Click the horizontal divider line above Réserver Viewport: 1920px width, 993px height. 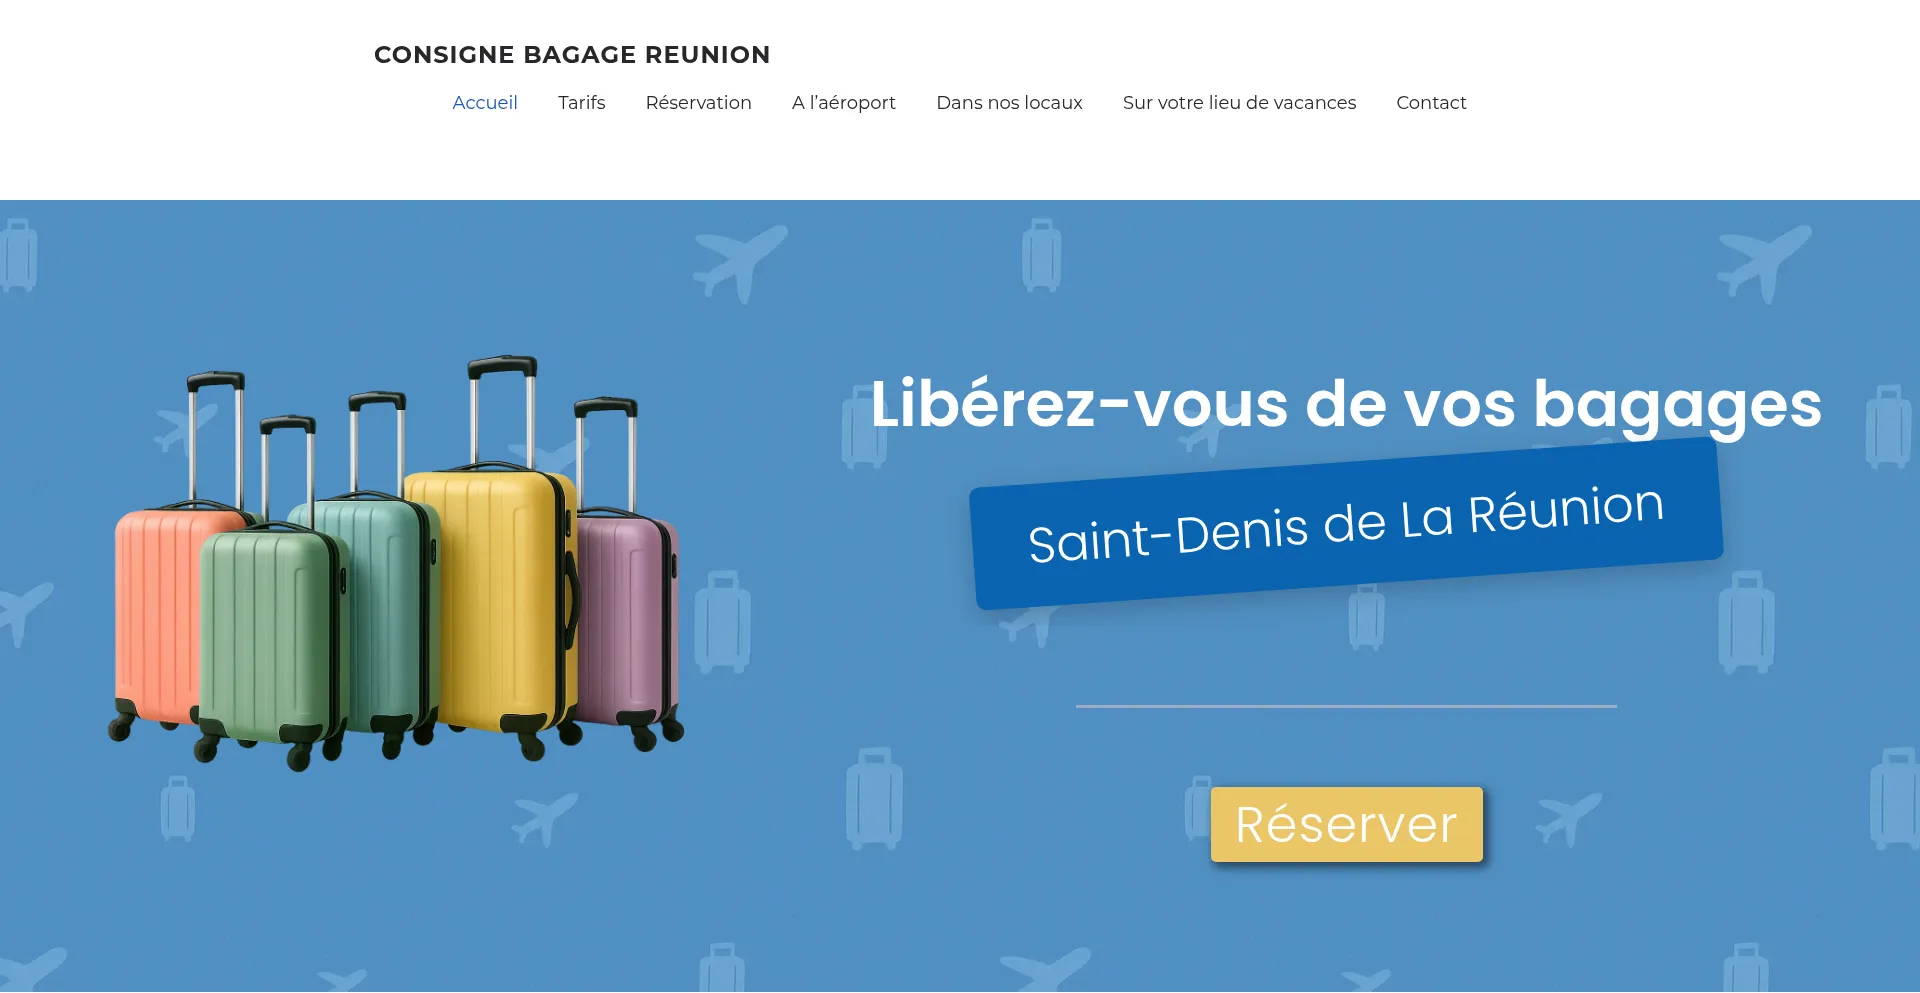[x=1346, y=706]
